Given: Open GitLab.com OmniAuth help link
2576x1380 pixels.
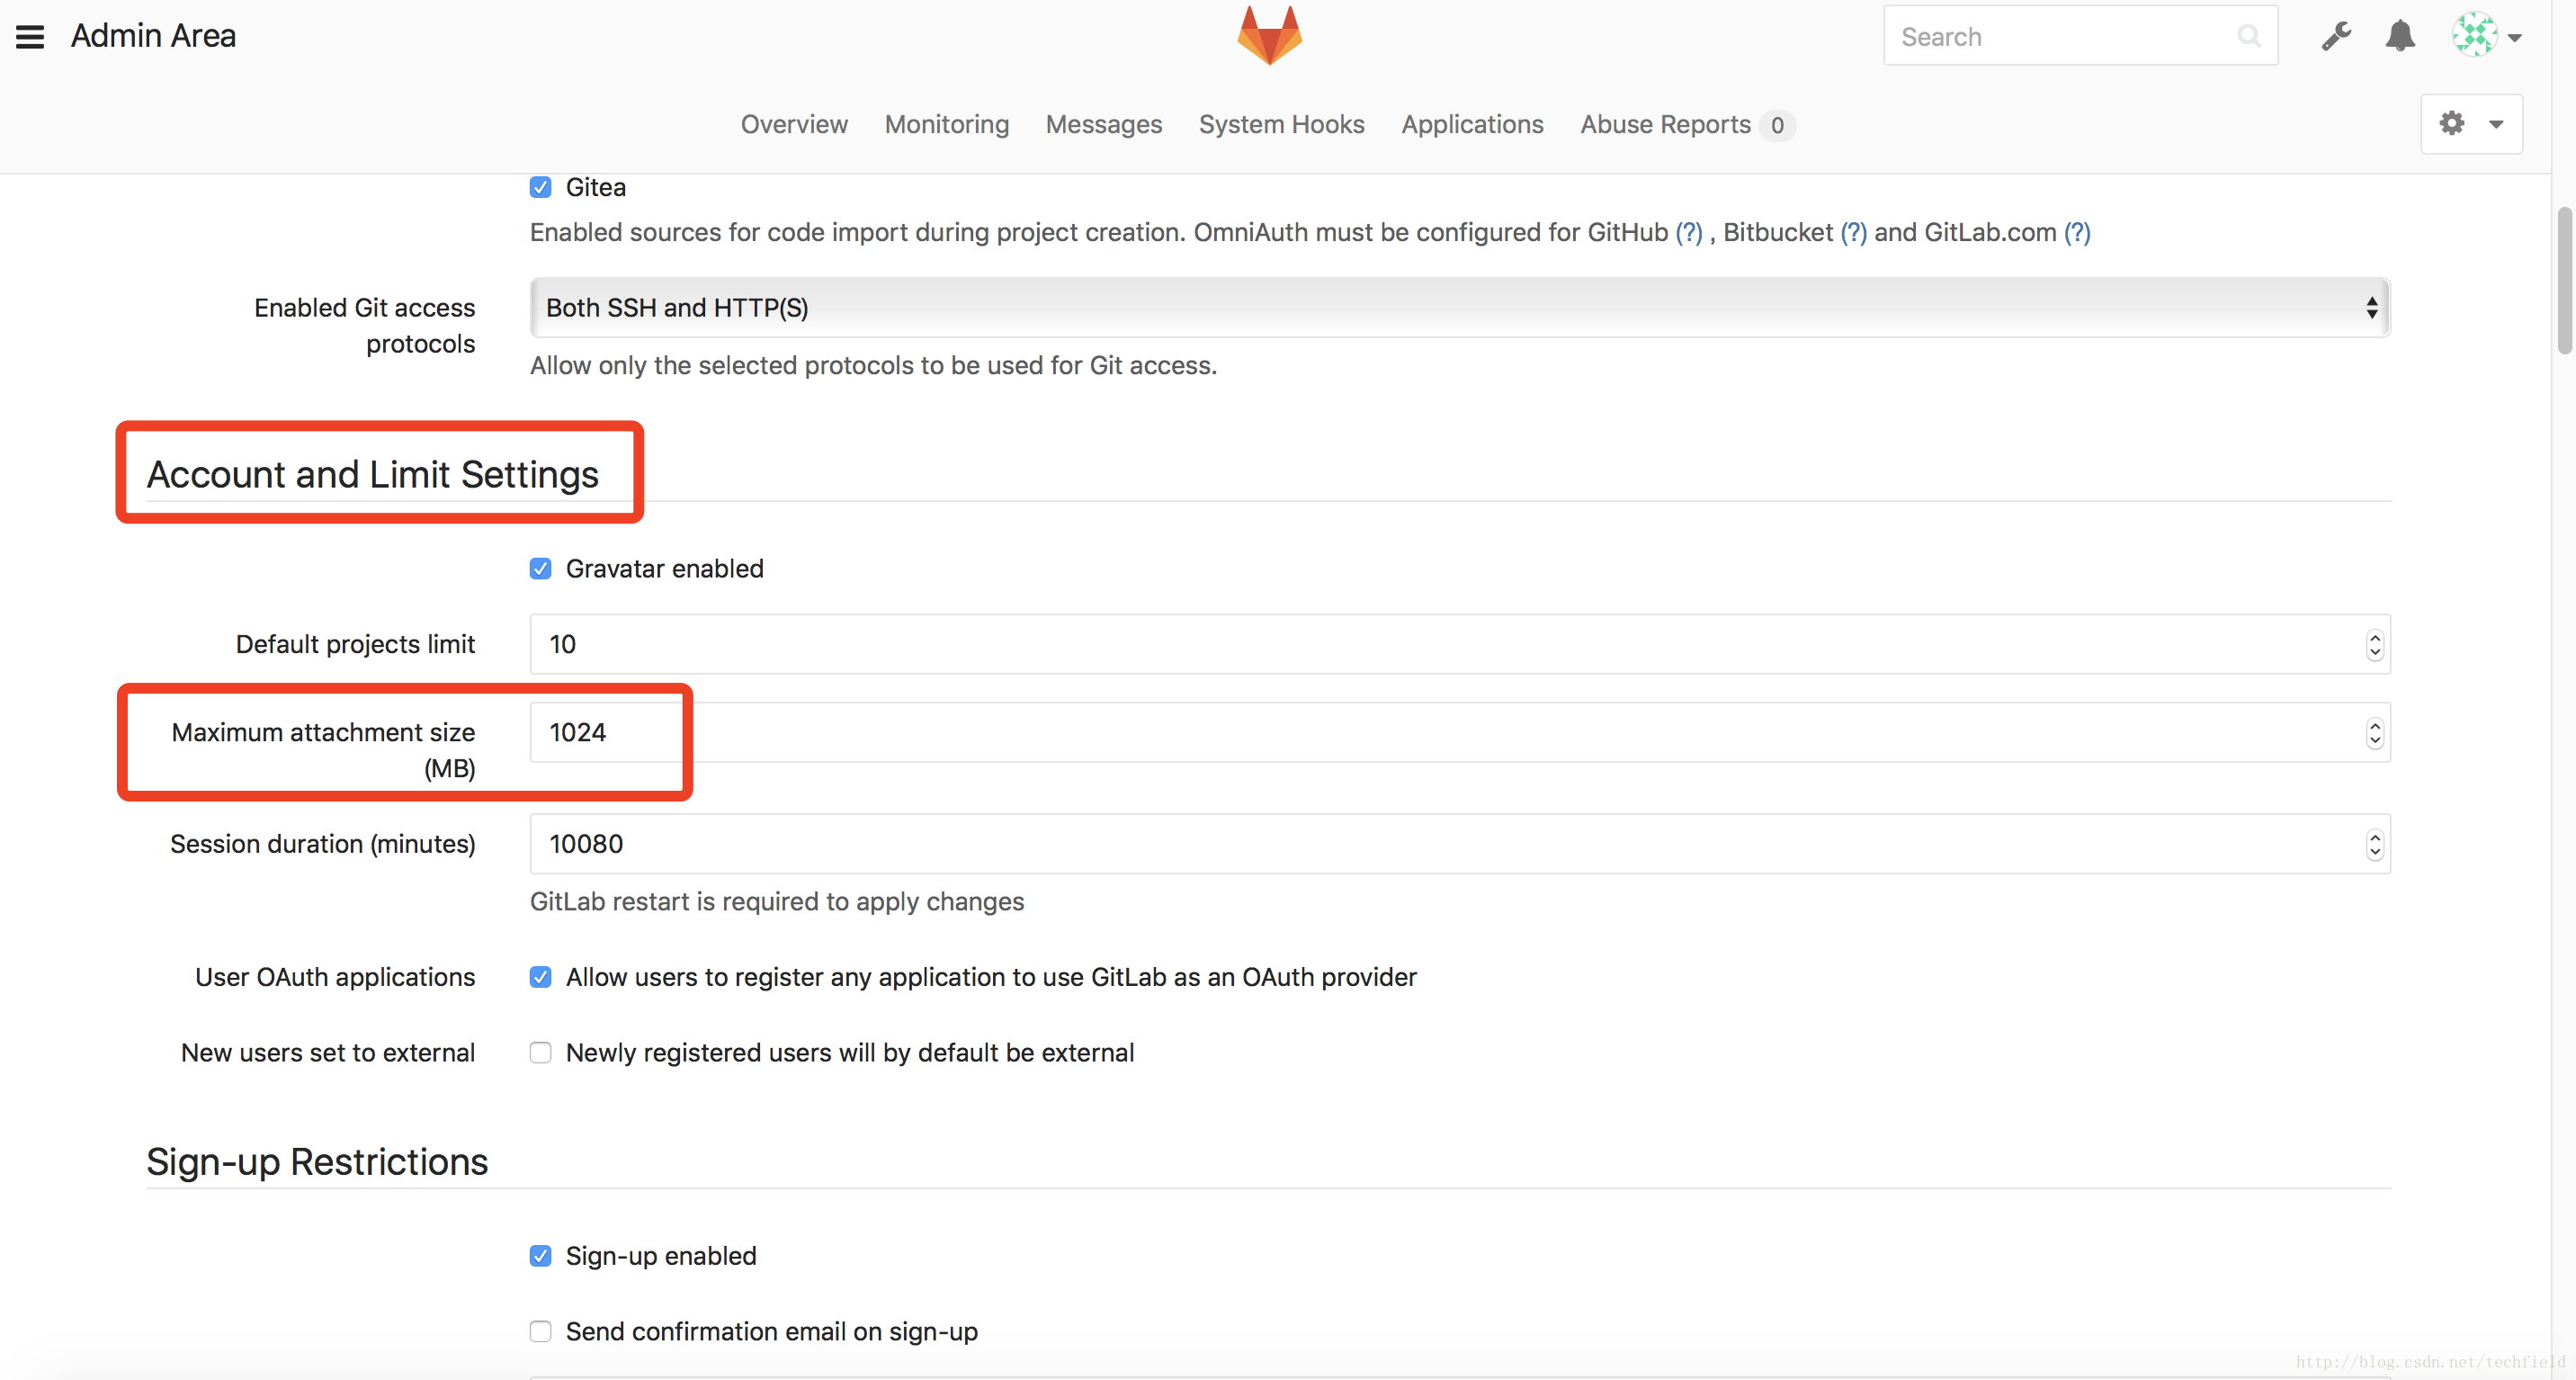Looking at the screenshot, I should (2077, 232).
